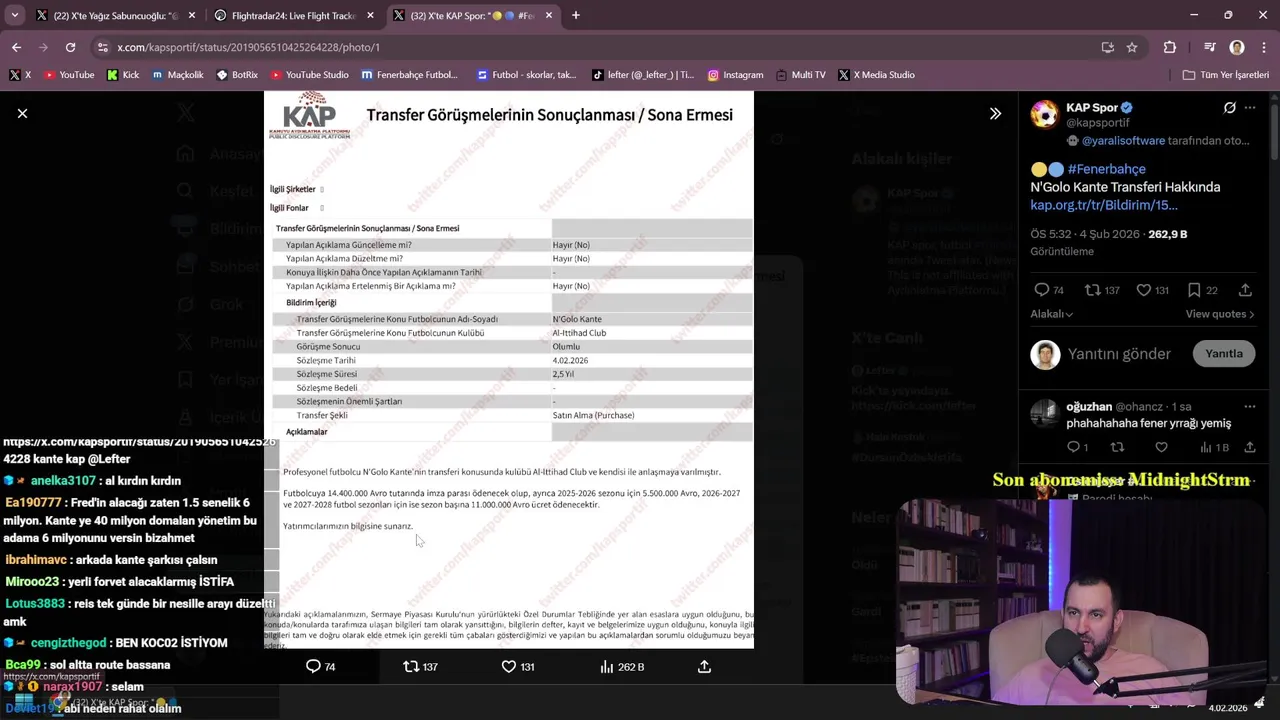Like the post via heart below photo
This screenshot has width=1280, height=720.
[508, 666]
